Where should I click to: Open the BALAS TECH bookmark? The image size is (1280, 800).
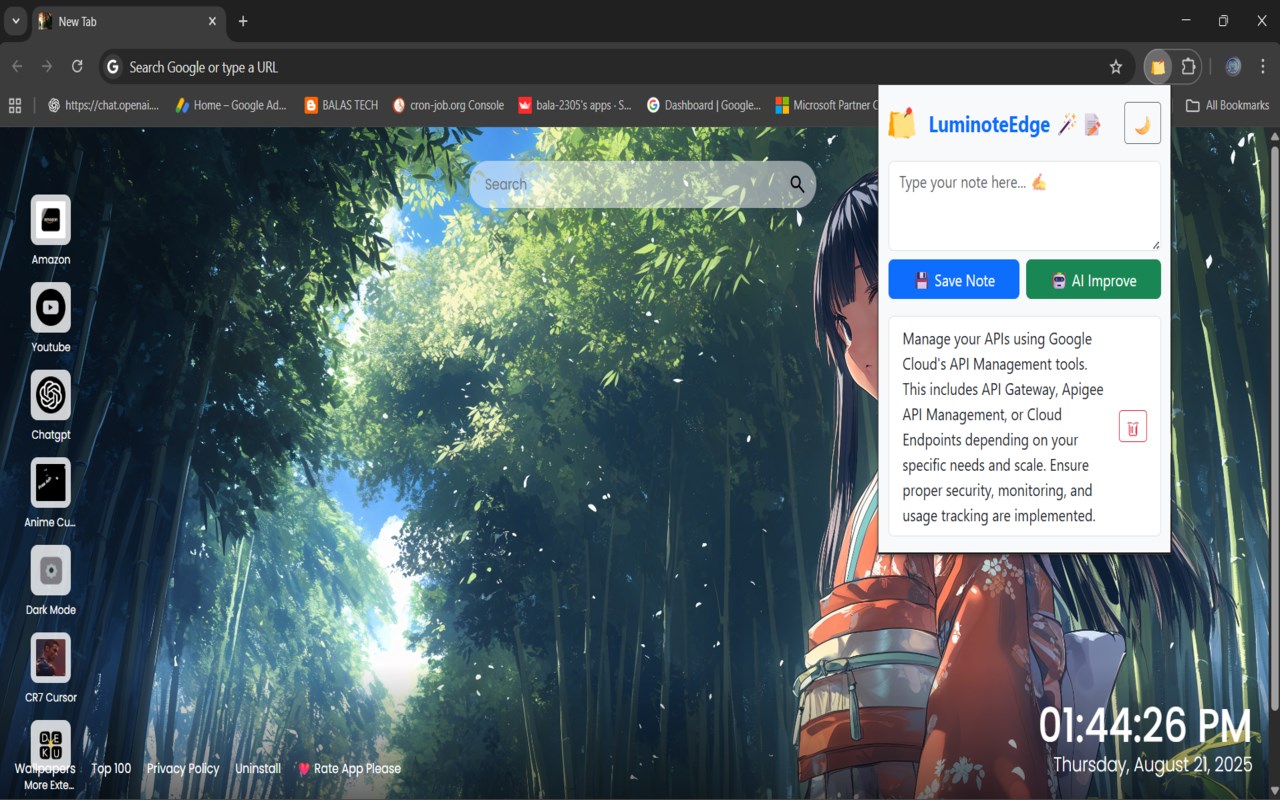click(341, 105)
